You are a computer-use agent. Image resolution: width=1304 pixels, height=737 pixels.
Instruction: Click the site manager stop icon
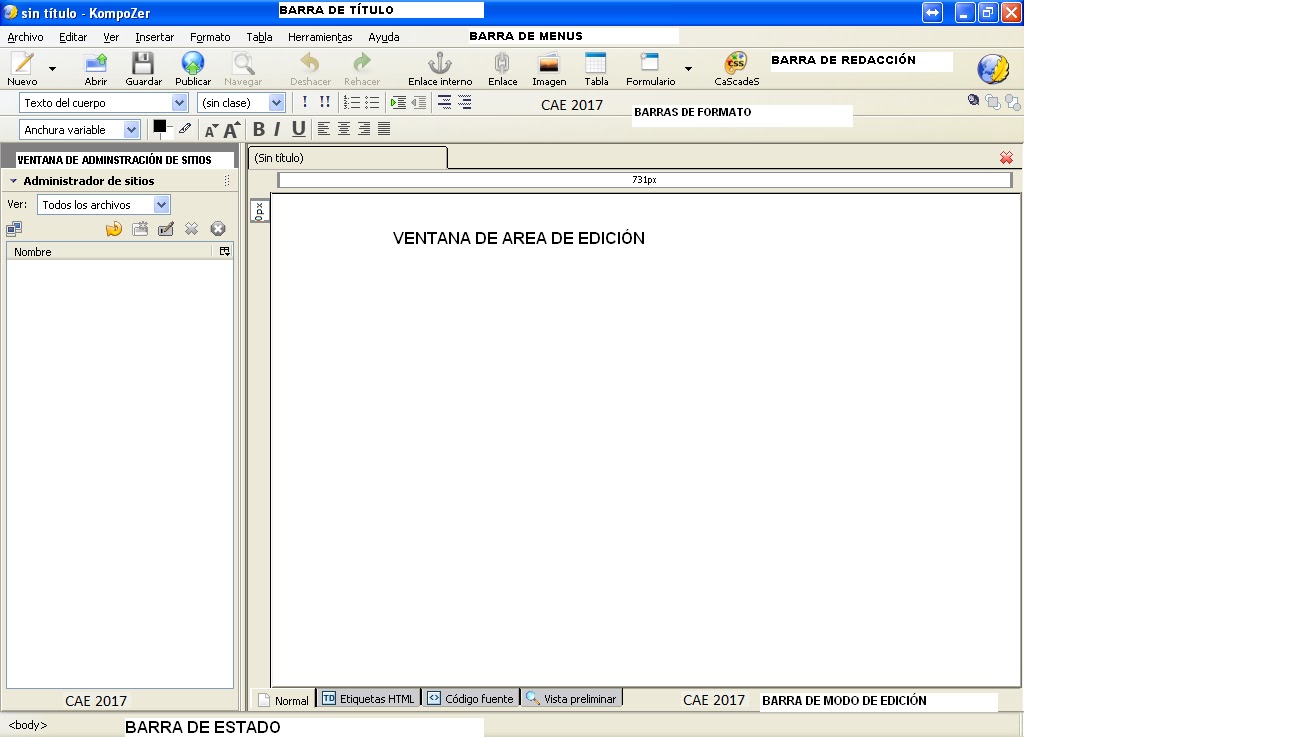218,229
